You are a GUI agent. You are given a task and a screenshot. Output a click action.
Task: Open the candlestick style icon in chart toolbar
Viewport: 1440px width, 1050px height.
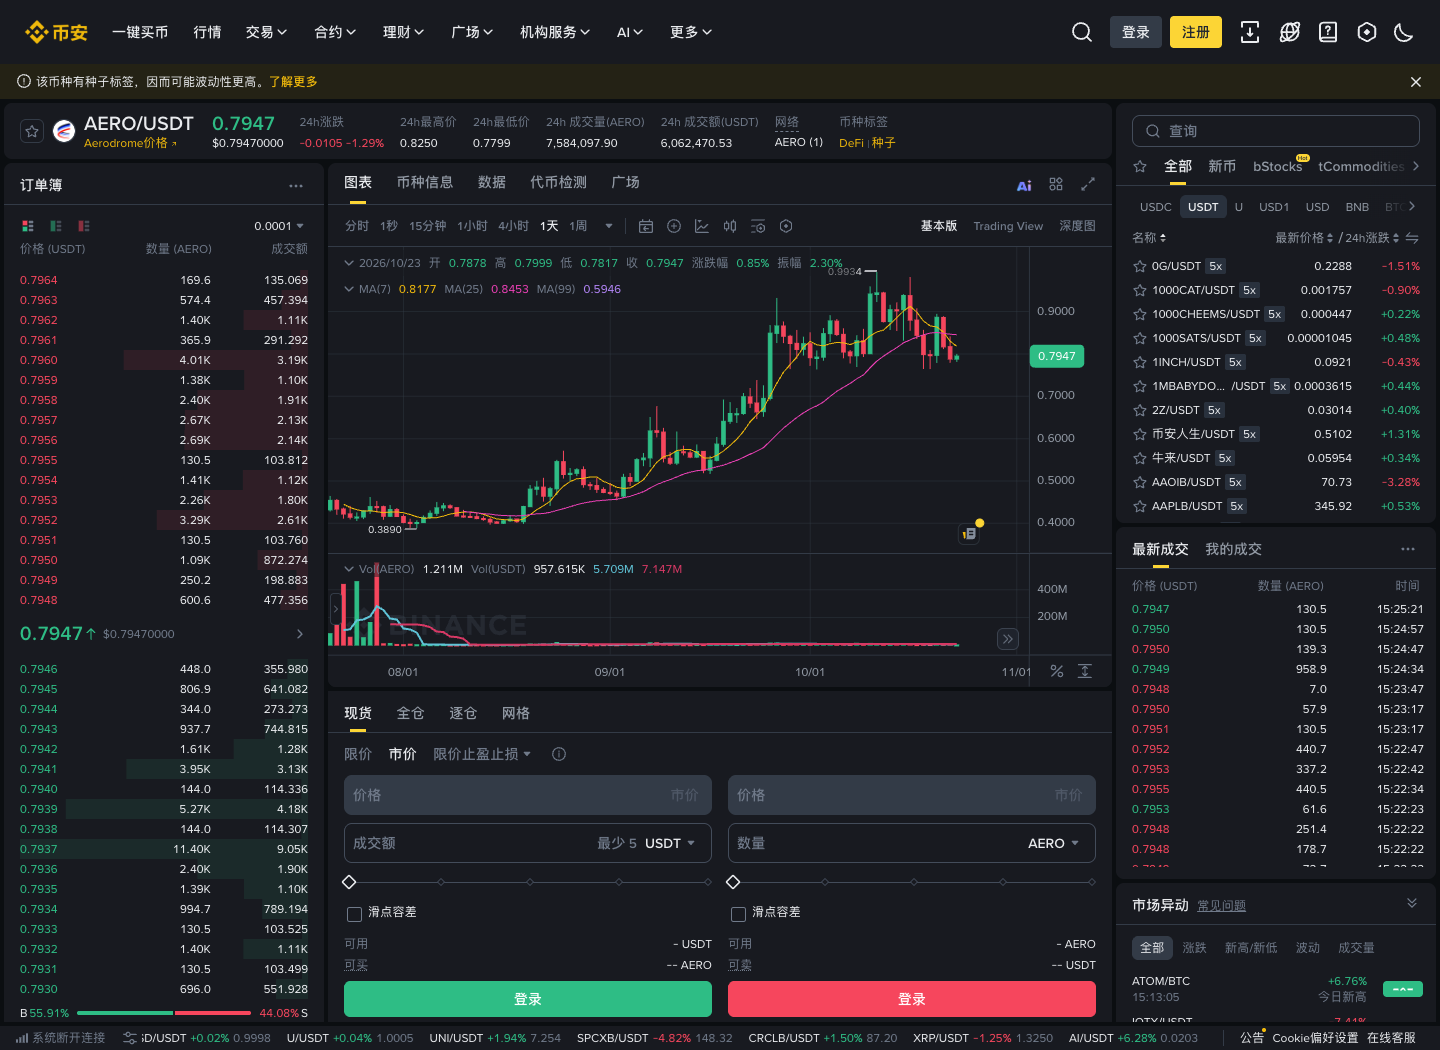730,226
